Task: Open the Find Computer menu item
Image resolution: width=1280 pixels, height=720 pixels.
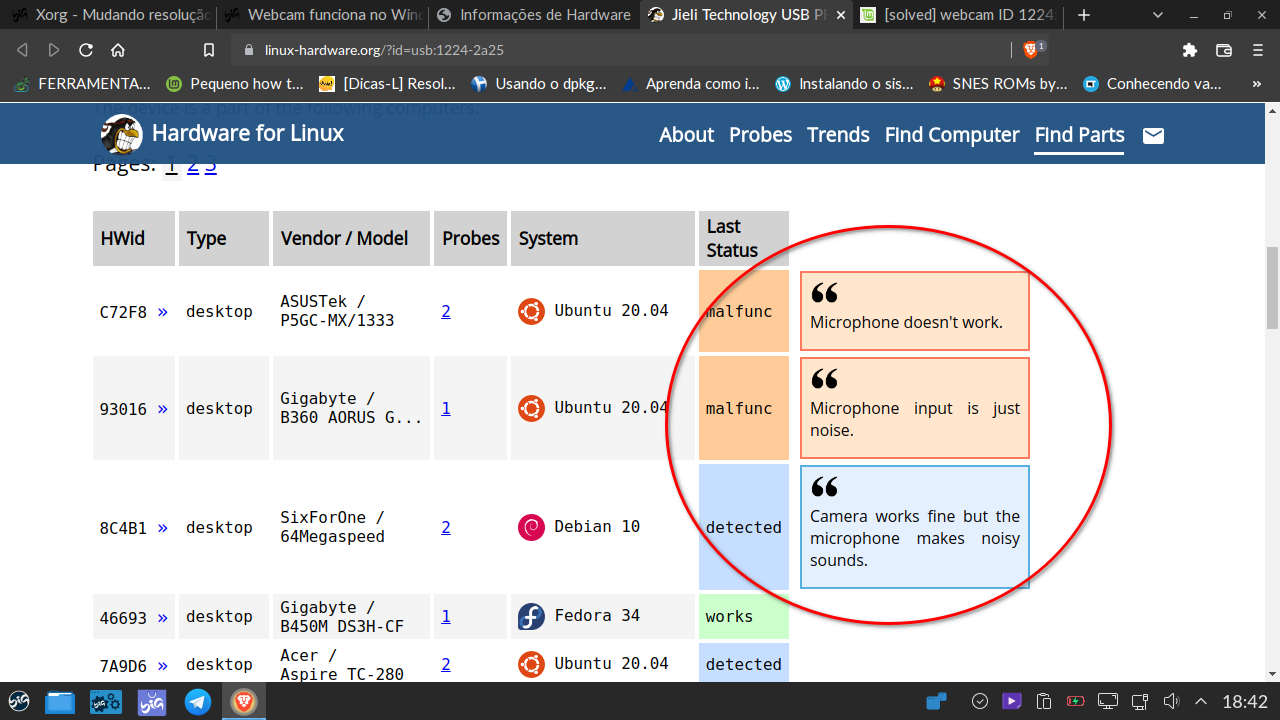Action: [x=952, y=135]
